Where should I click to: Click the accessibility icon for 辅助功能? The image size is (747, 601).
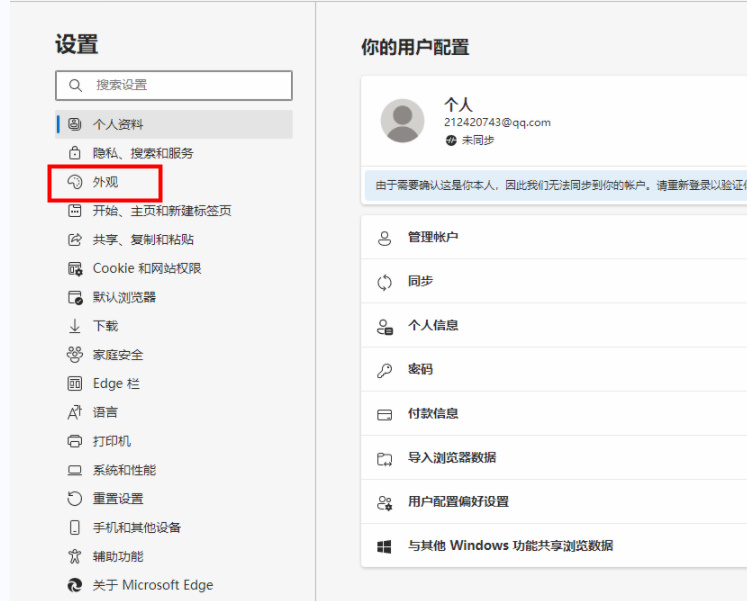pos(74,556)
